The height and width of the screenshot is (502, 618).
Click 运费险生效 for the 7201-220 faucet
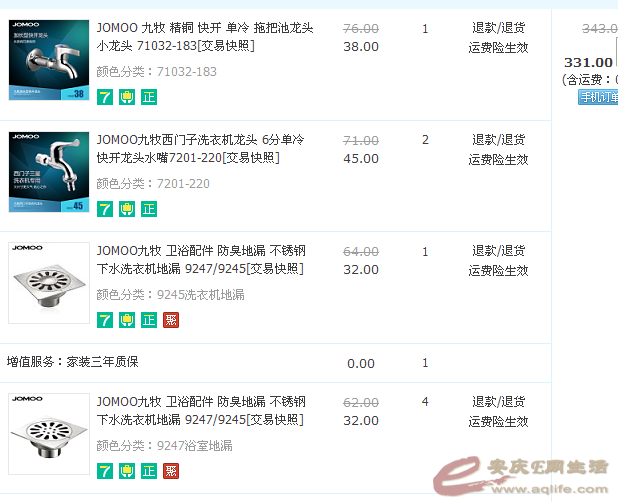[x=499, y=160]
